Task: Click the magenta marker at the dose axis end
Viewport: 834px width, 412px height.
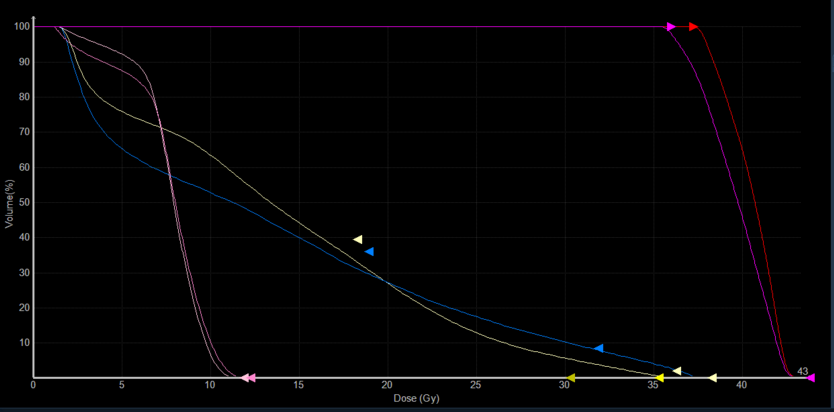Action: pyautogui.click(x=811, y=378)
